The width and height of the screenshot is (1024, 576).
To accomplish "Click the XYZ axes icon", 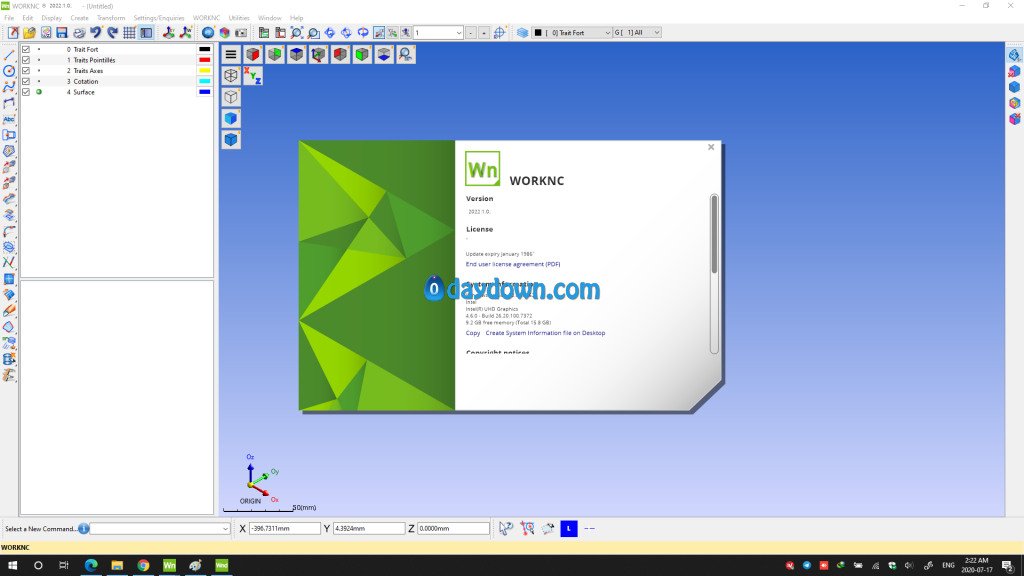I will tap(253, 75).
